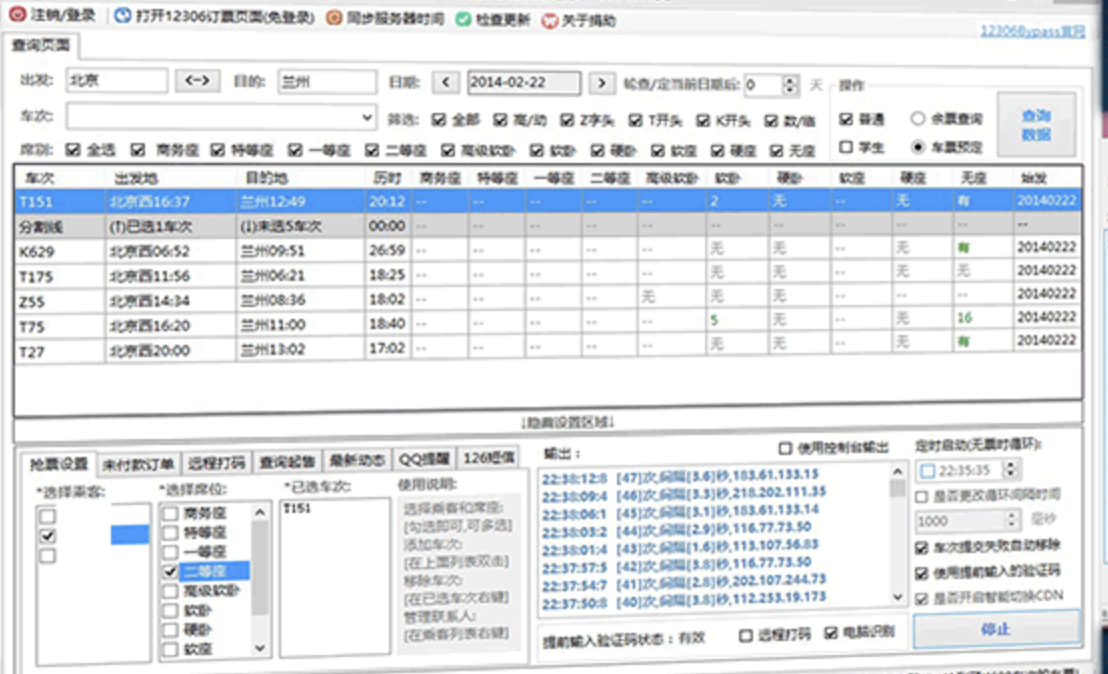Go to previous date with < arrow

coord(447,83)
